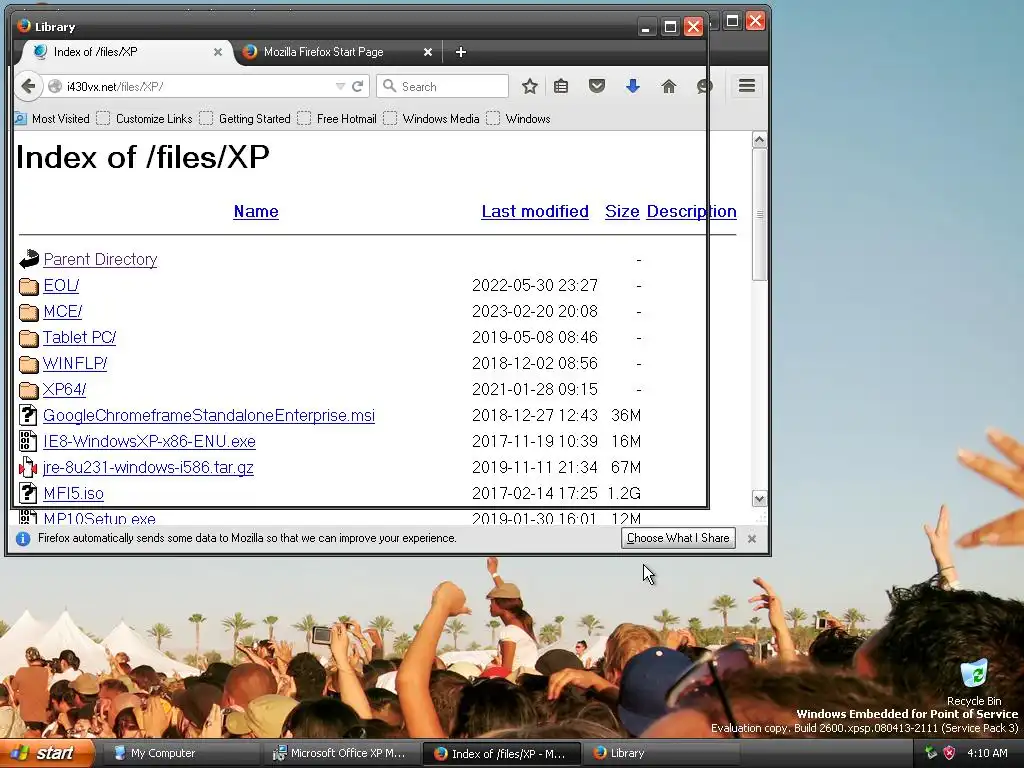
Task: Dismiss the data sharing notification bar
Action: [x=752, y=539]
